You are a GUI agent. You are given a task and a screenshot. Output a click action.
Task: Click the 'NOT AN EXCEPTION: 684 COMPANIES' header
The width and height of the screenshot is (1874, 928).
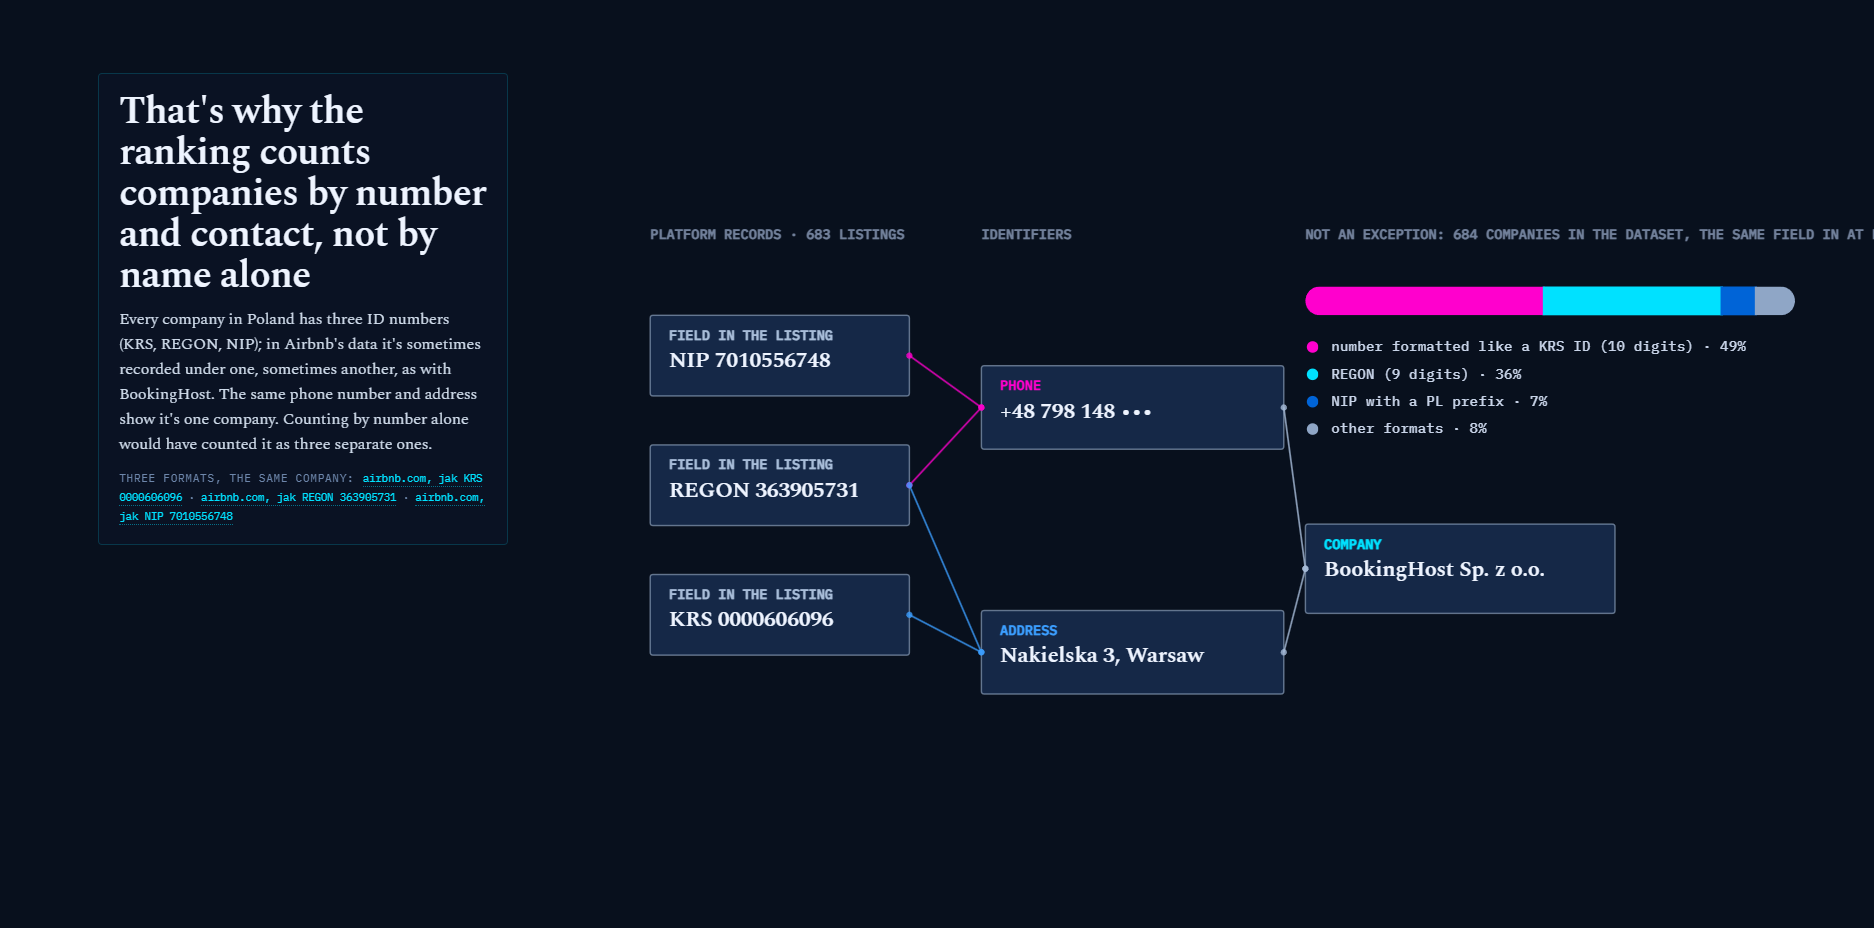1588,235
